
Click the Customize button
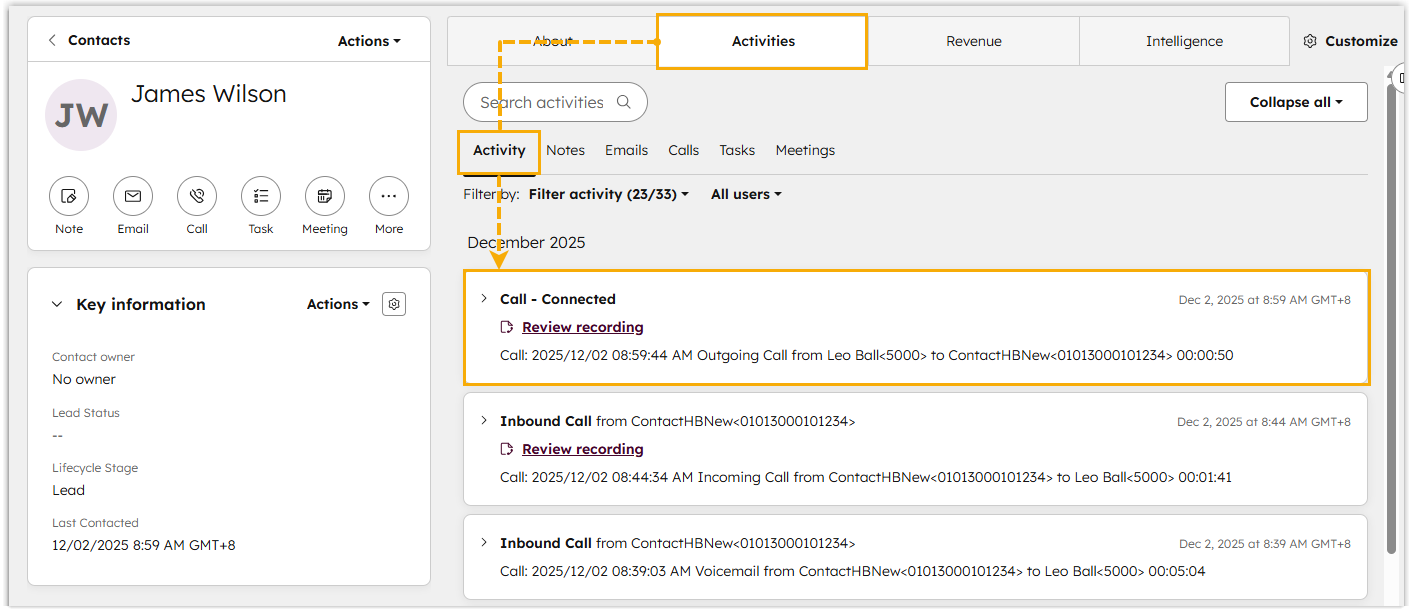click(x=1350, y=42)
